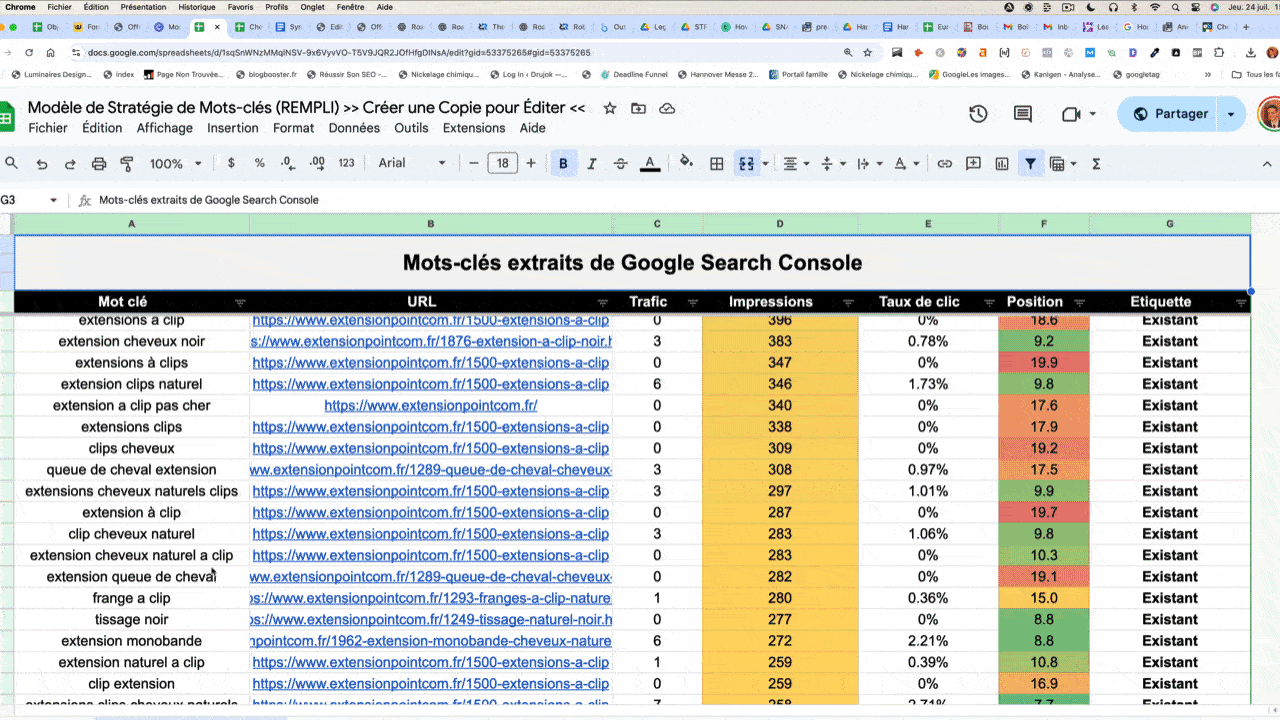Open filter toggle on URL column

[602, 302]
